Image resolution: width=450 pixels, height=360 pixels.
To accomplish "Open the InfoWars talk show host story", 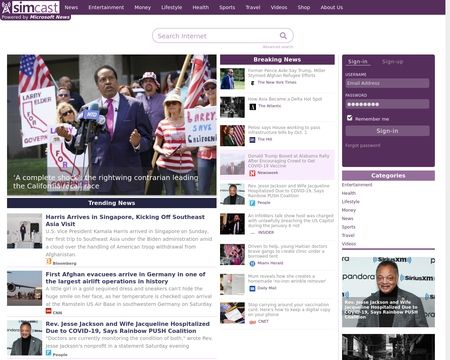I will (291, 221).
